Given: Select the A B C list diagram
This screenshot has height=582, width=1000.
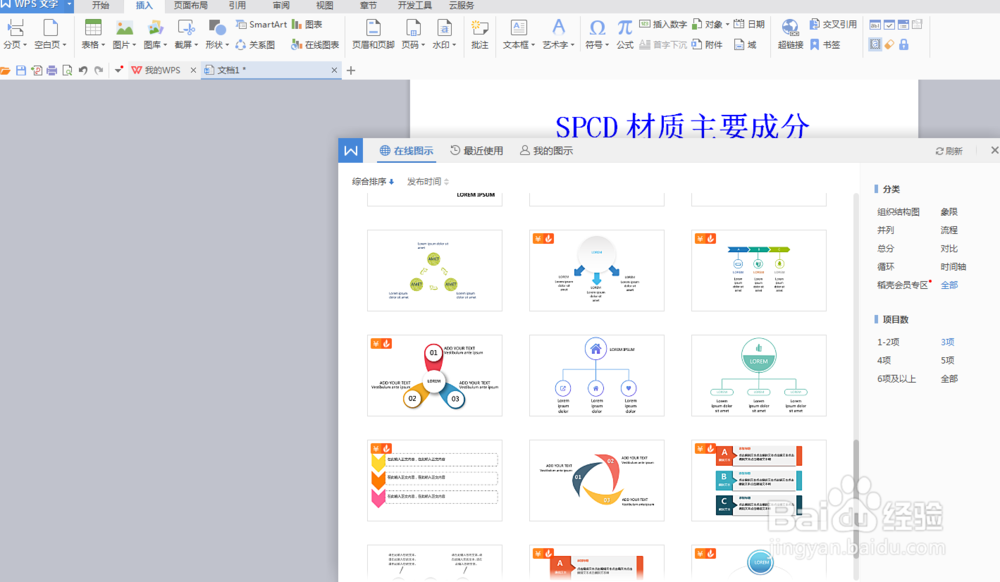Looking at the screenshot, I should pos(758,480).
